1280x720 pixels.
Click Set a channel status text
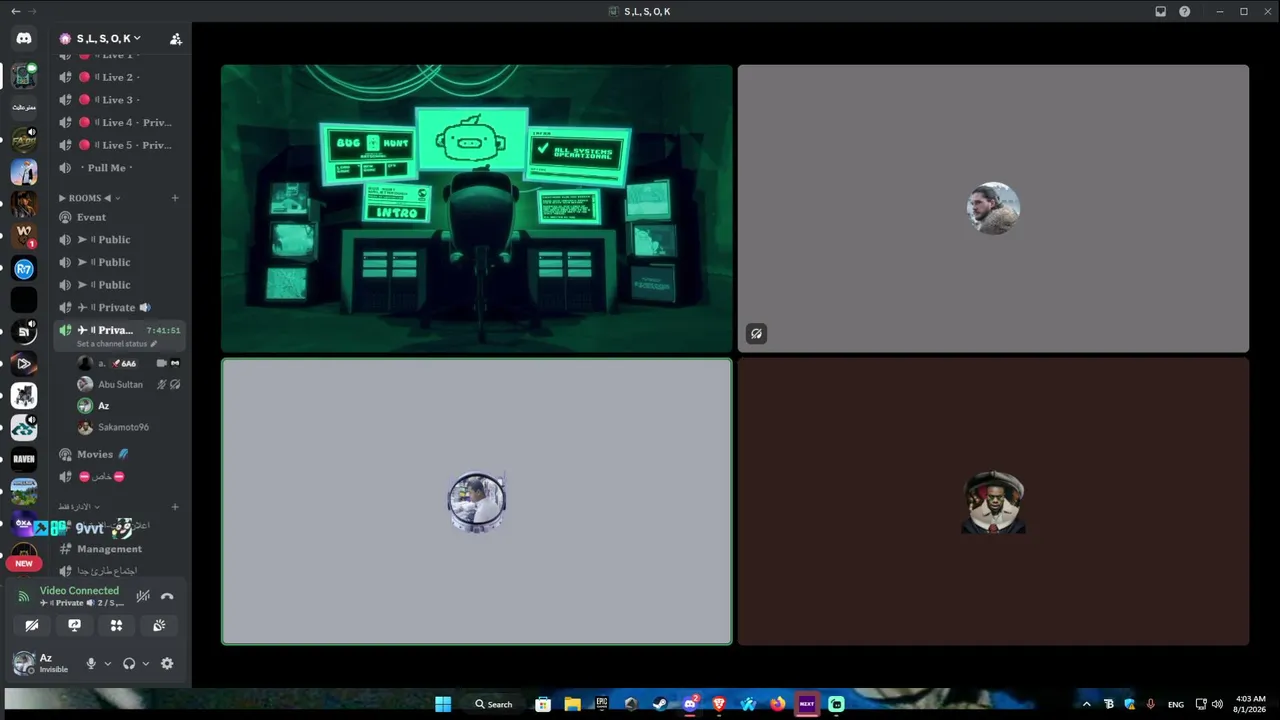tap(112, 344)
